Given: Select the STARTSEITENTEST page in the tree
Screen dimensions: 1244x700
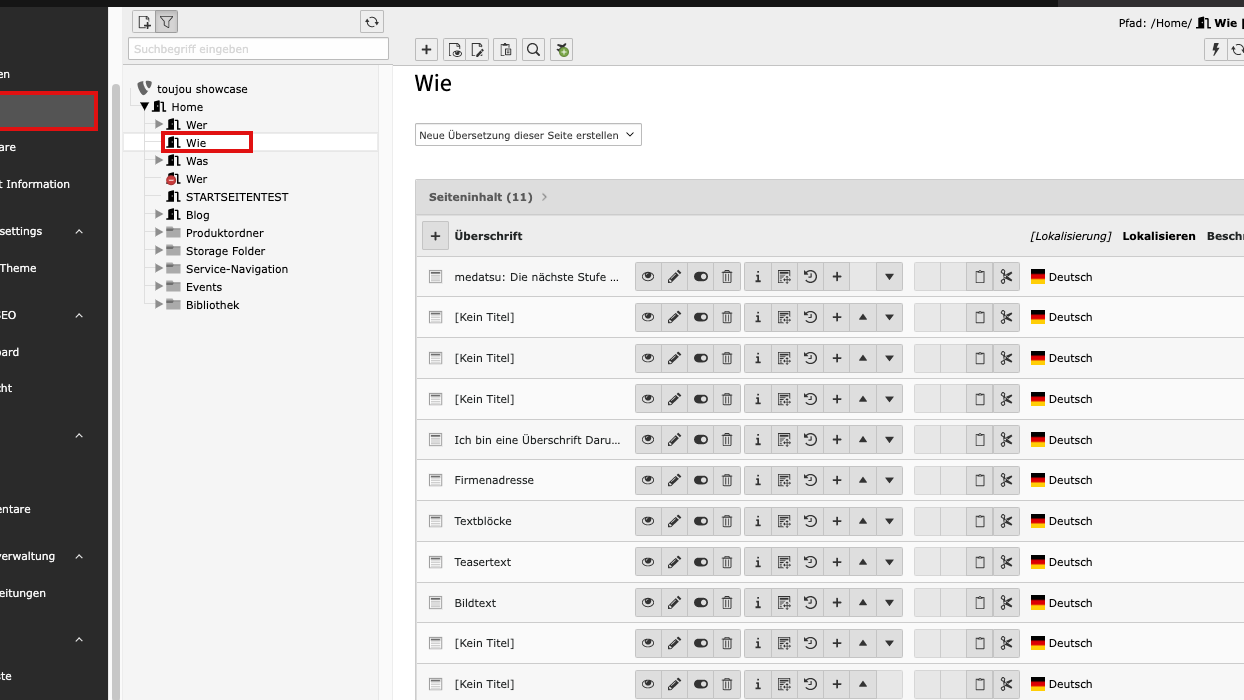Looking at the screenshot, I should (x=236, y=197).
